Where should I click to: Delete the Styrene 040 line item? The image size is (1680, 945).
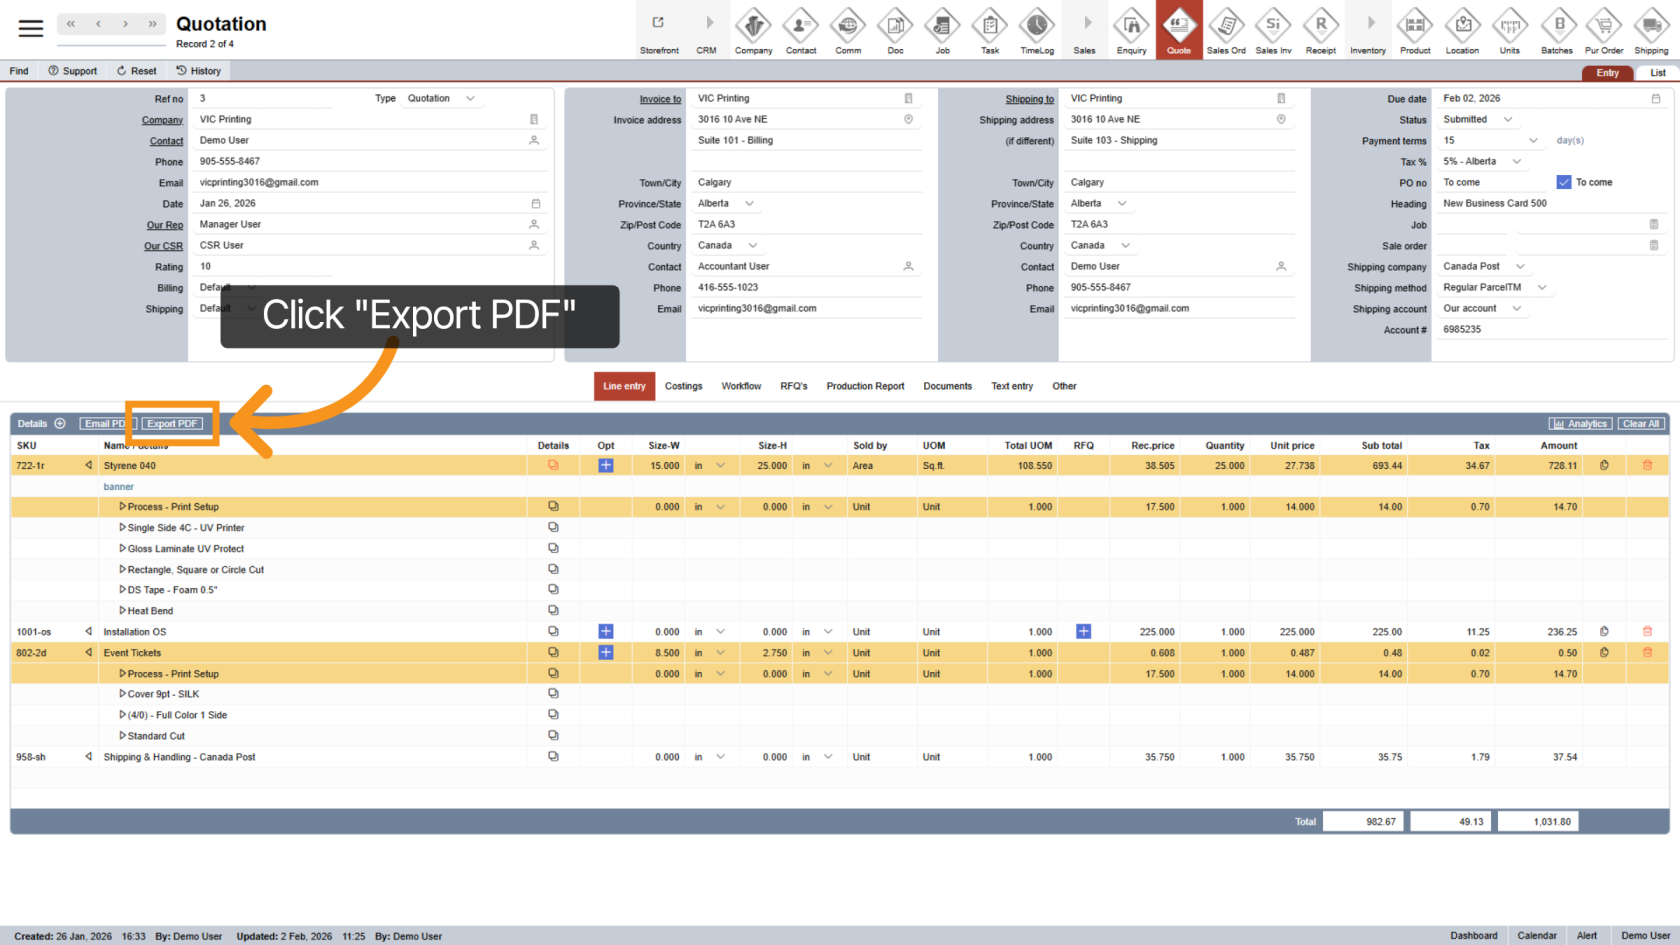[1647, 465]
